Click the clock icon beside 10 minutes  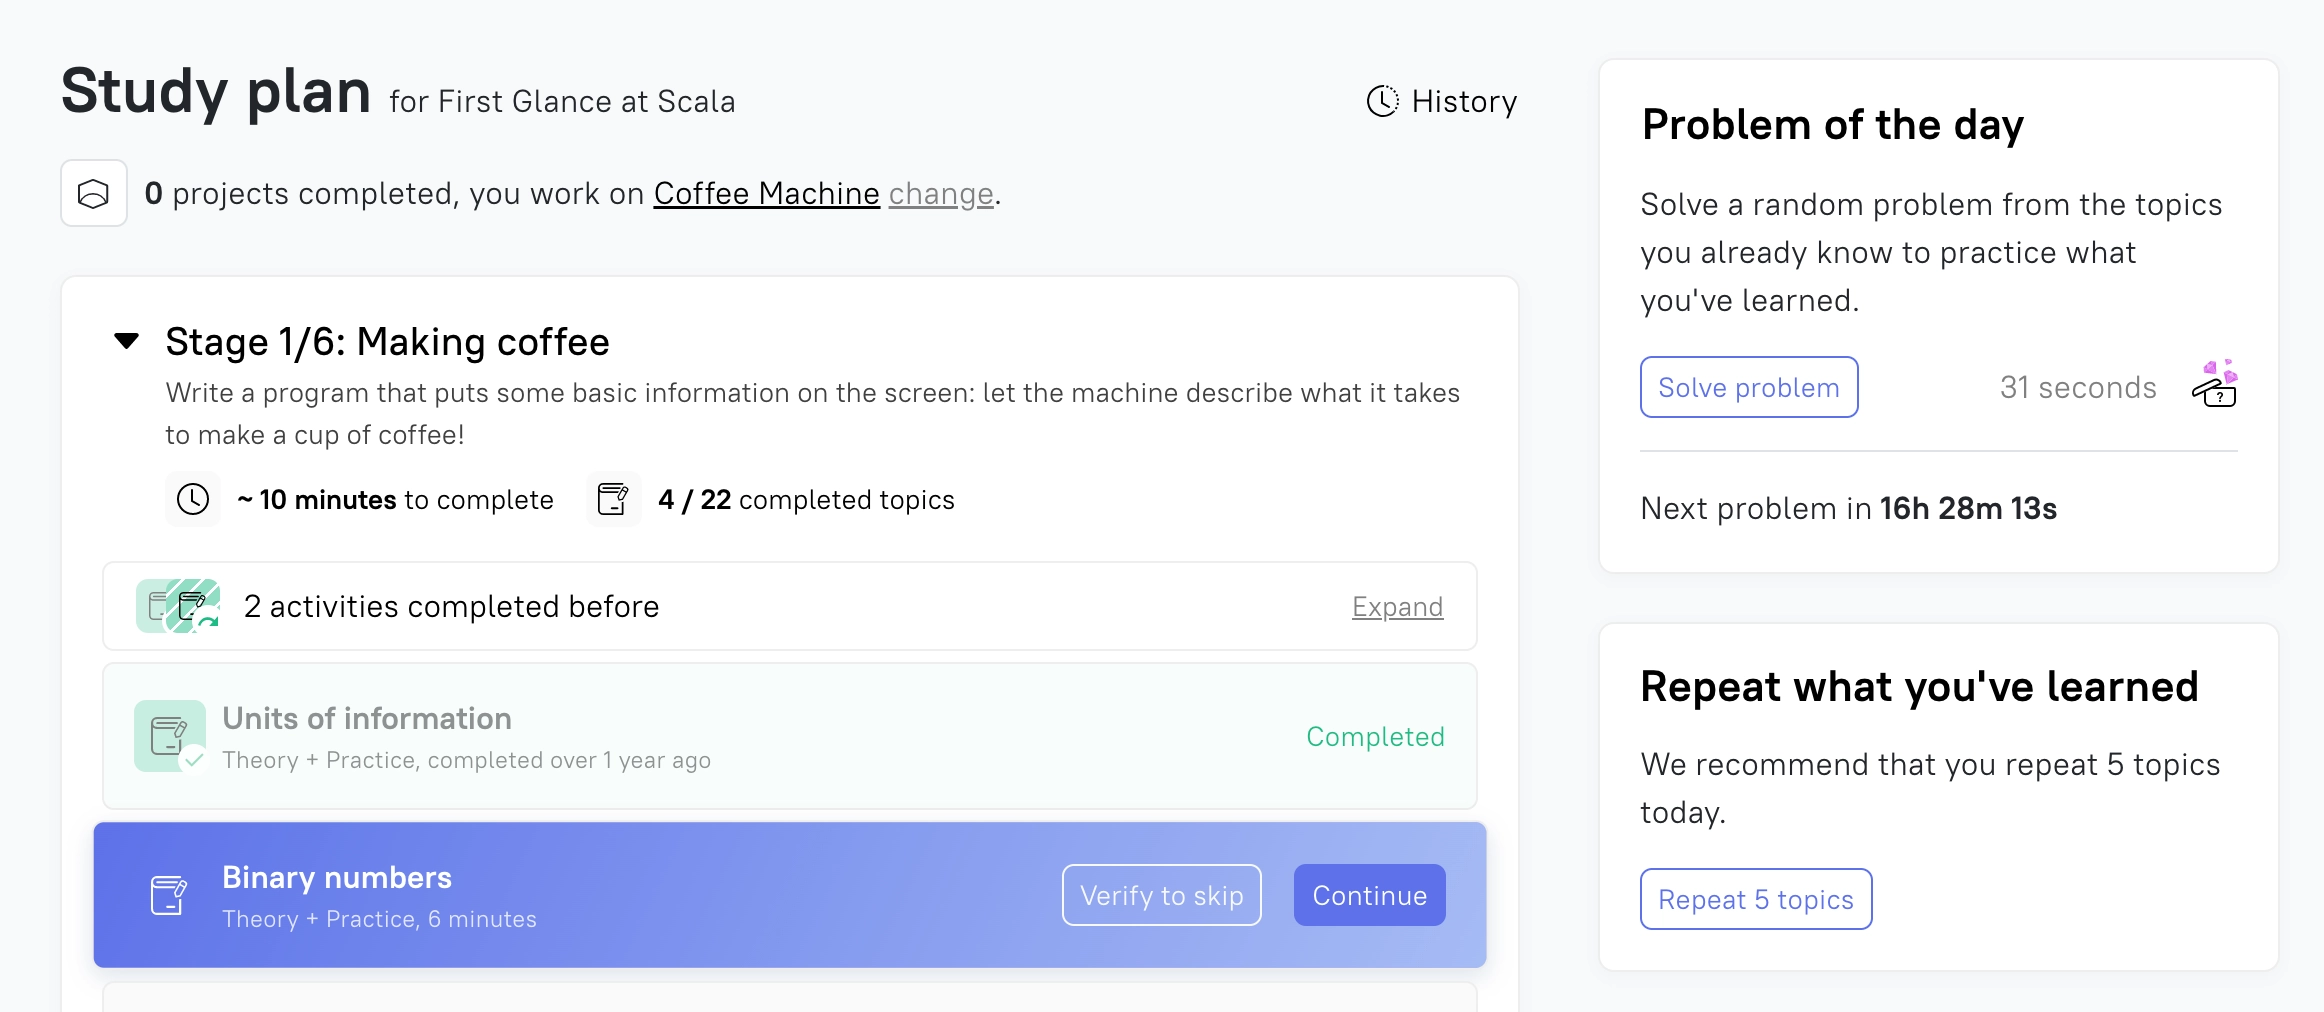193,499
